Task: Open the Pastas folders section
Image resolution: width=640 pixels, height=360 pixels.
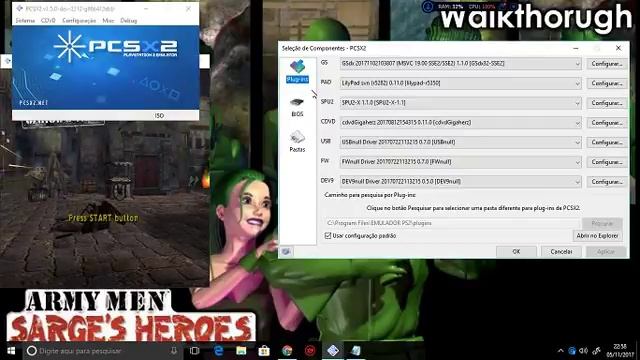Action: (x=297, y=141)
